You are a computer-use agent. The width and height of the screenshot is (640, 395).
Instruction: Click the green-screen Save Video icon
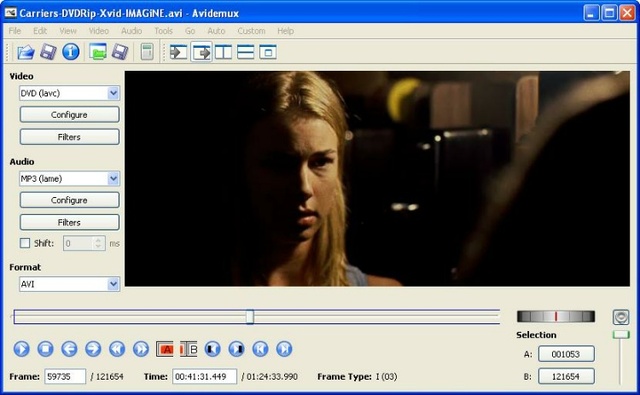[98, 52]
